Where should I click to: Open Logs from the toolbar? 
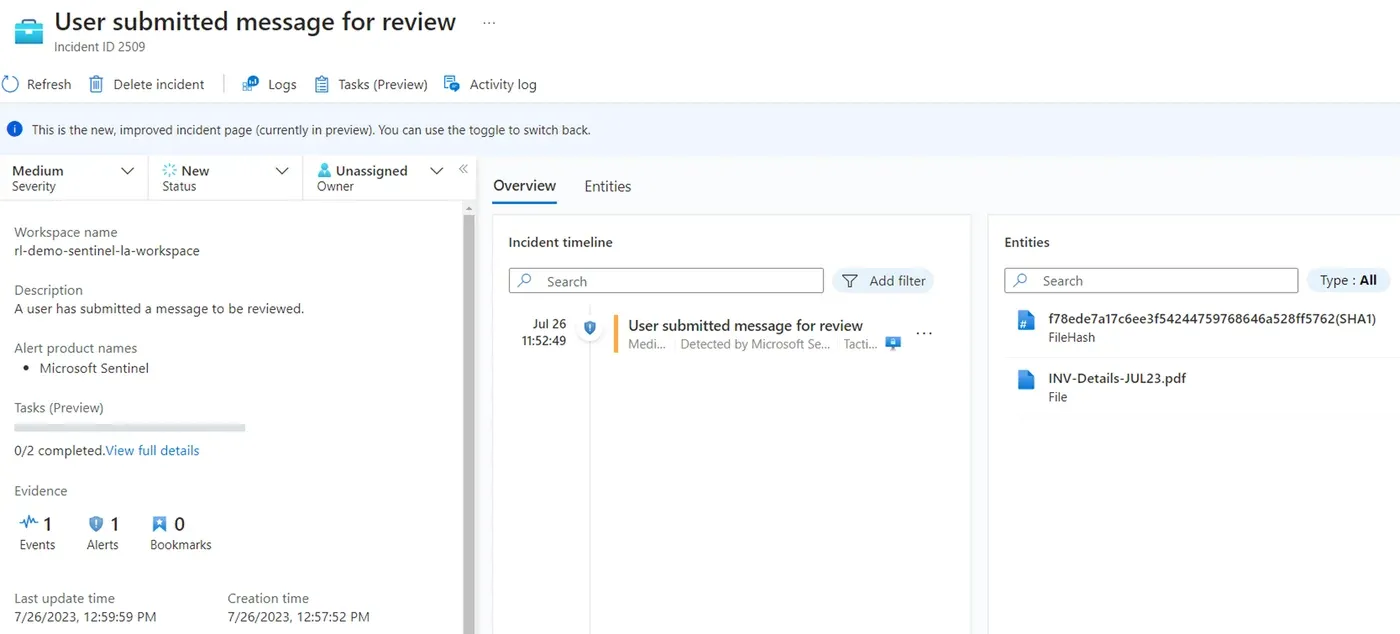[269, 84]
